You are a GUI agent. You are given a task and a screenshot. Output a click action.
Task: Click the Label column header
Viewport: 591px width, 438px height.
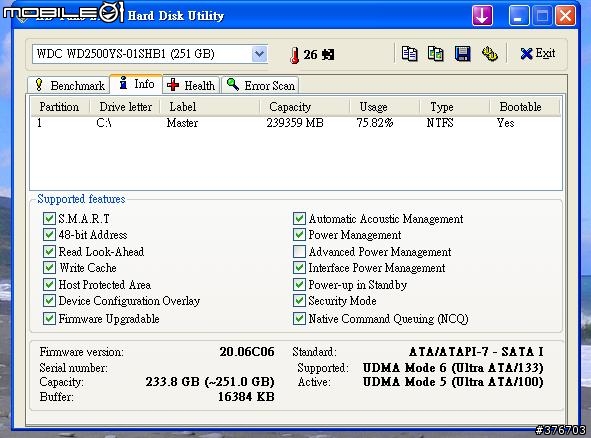(210, 107)
